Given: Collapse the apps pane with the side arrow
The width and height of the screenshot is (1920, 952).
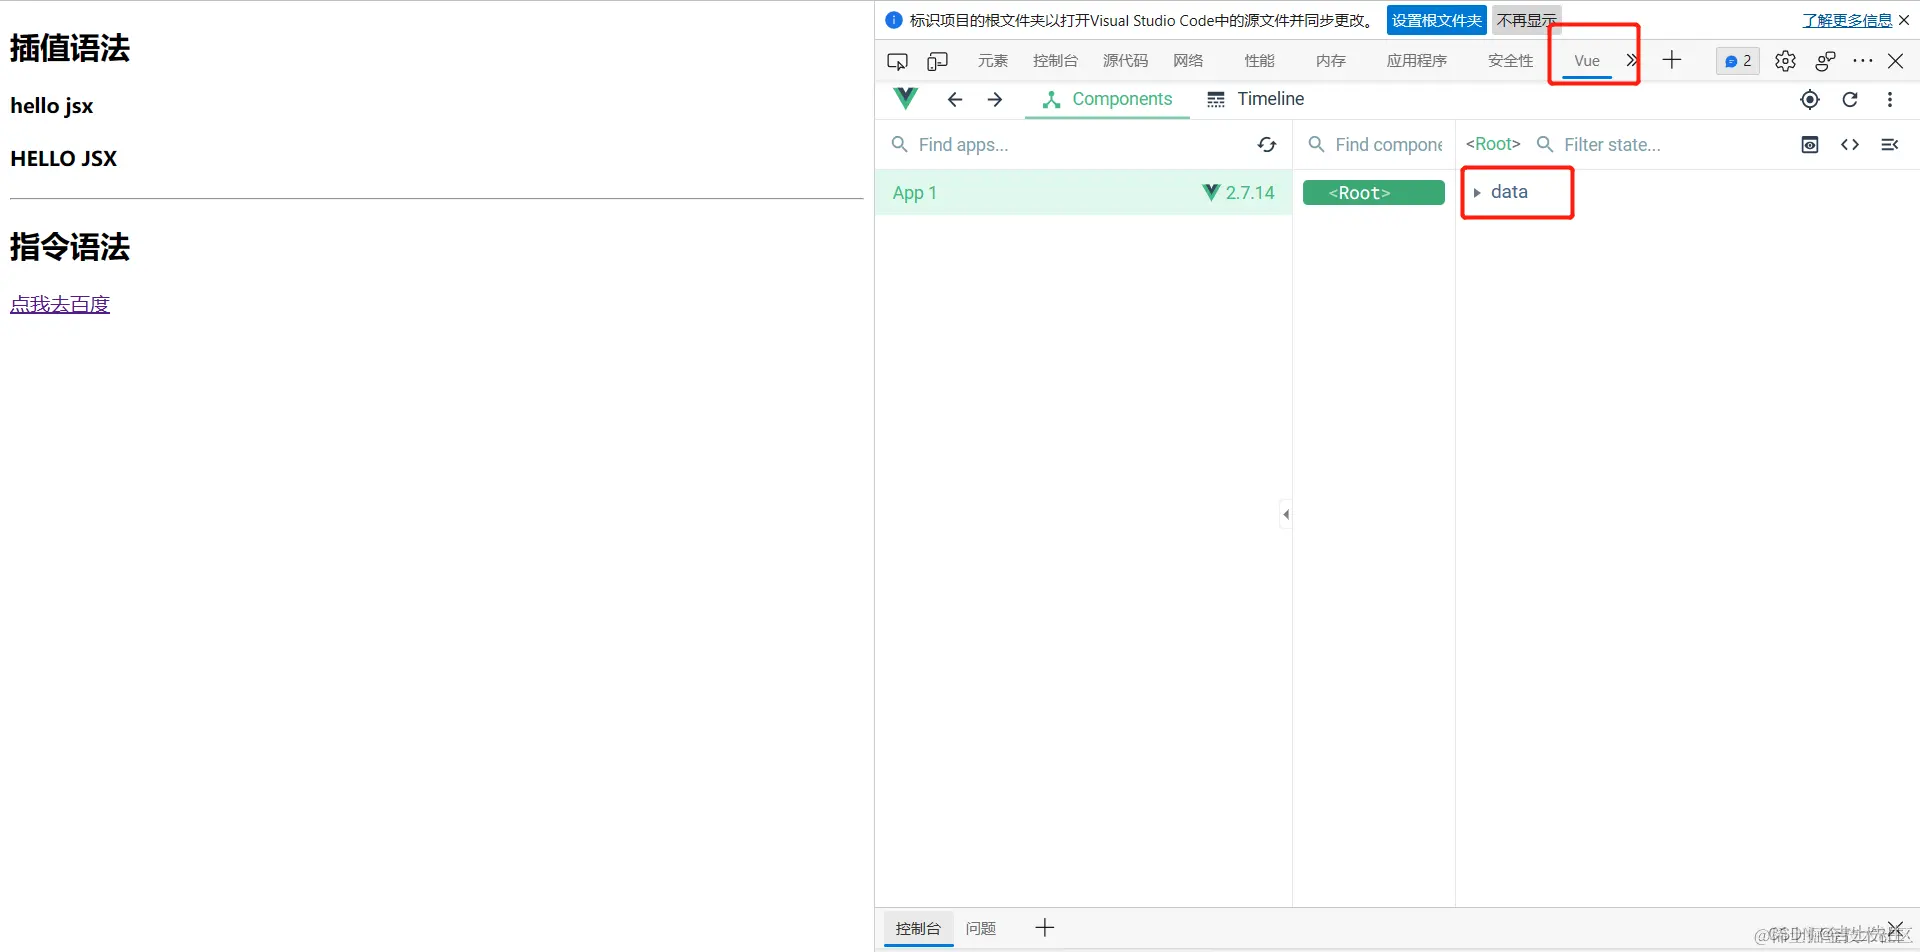Looking at the screenshot, I should pyautogui.click(x=1286, y=514).
